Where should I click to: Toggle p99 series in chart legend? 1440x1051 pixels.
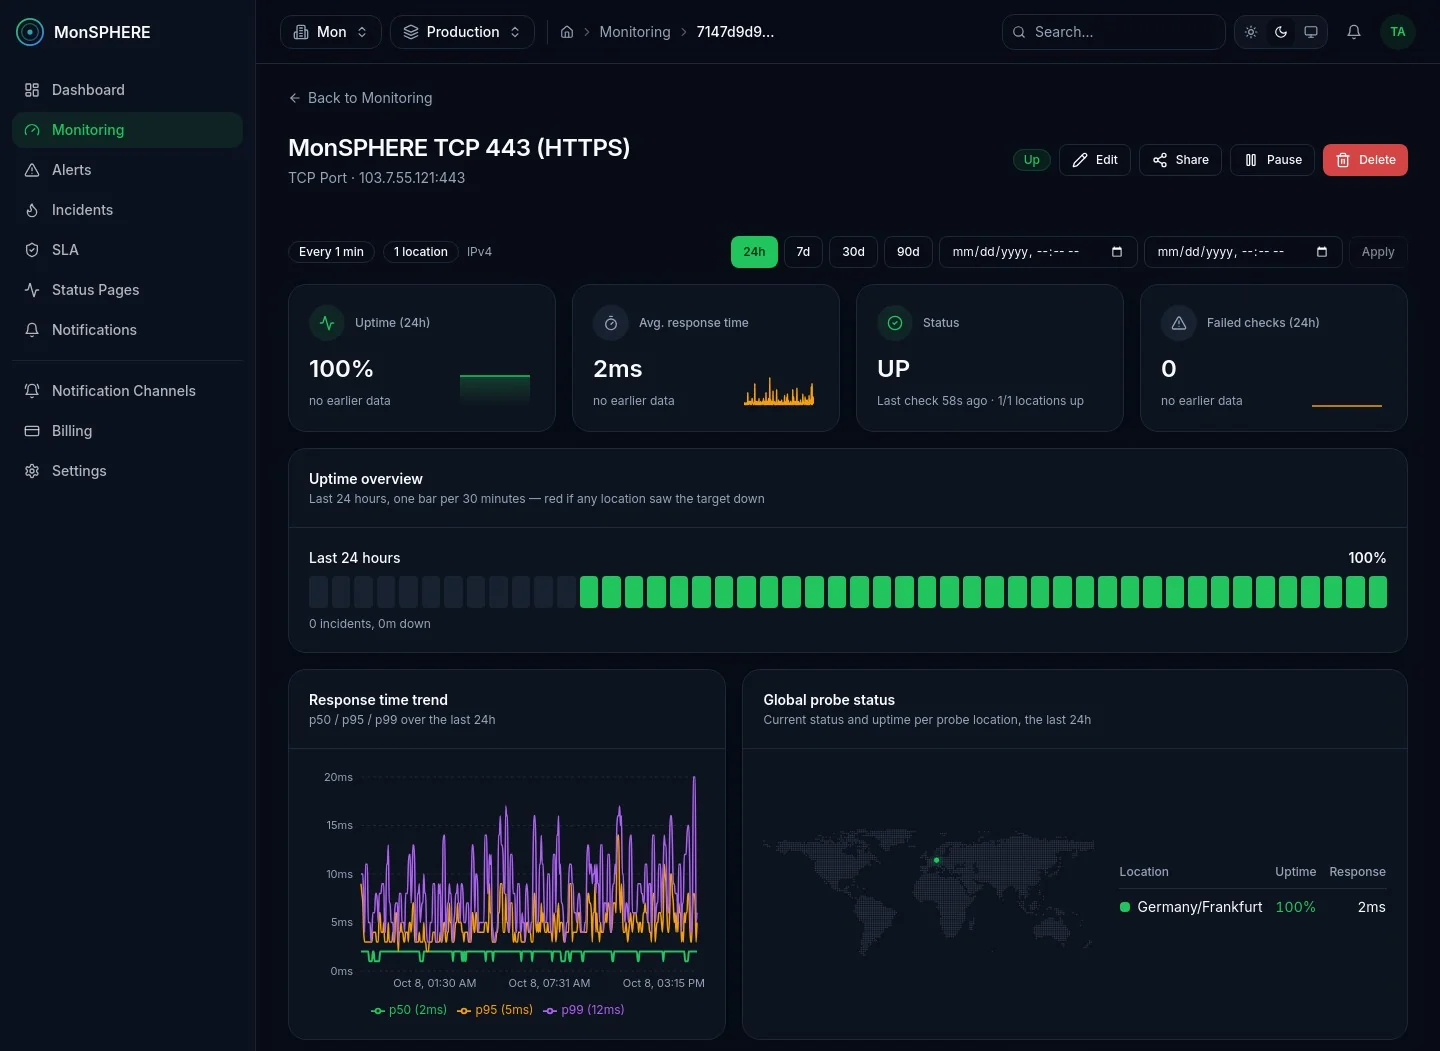[x=584, y=1010]
